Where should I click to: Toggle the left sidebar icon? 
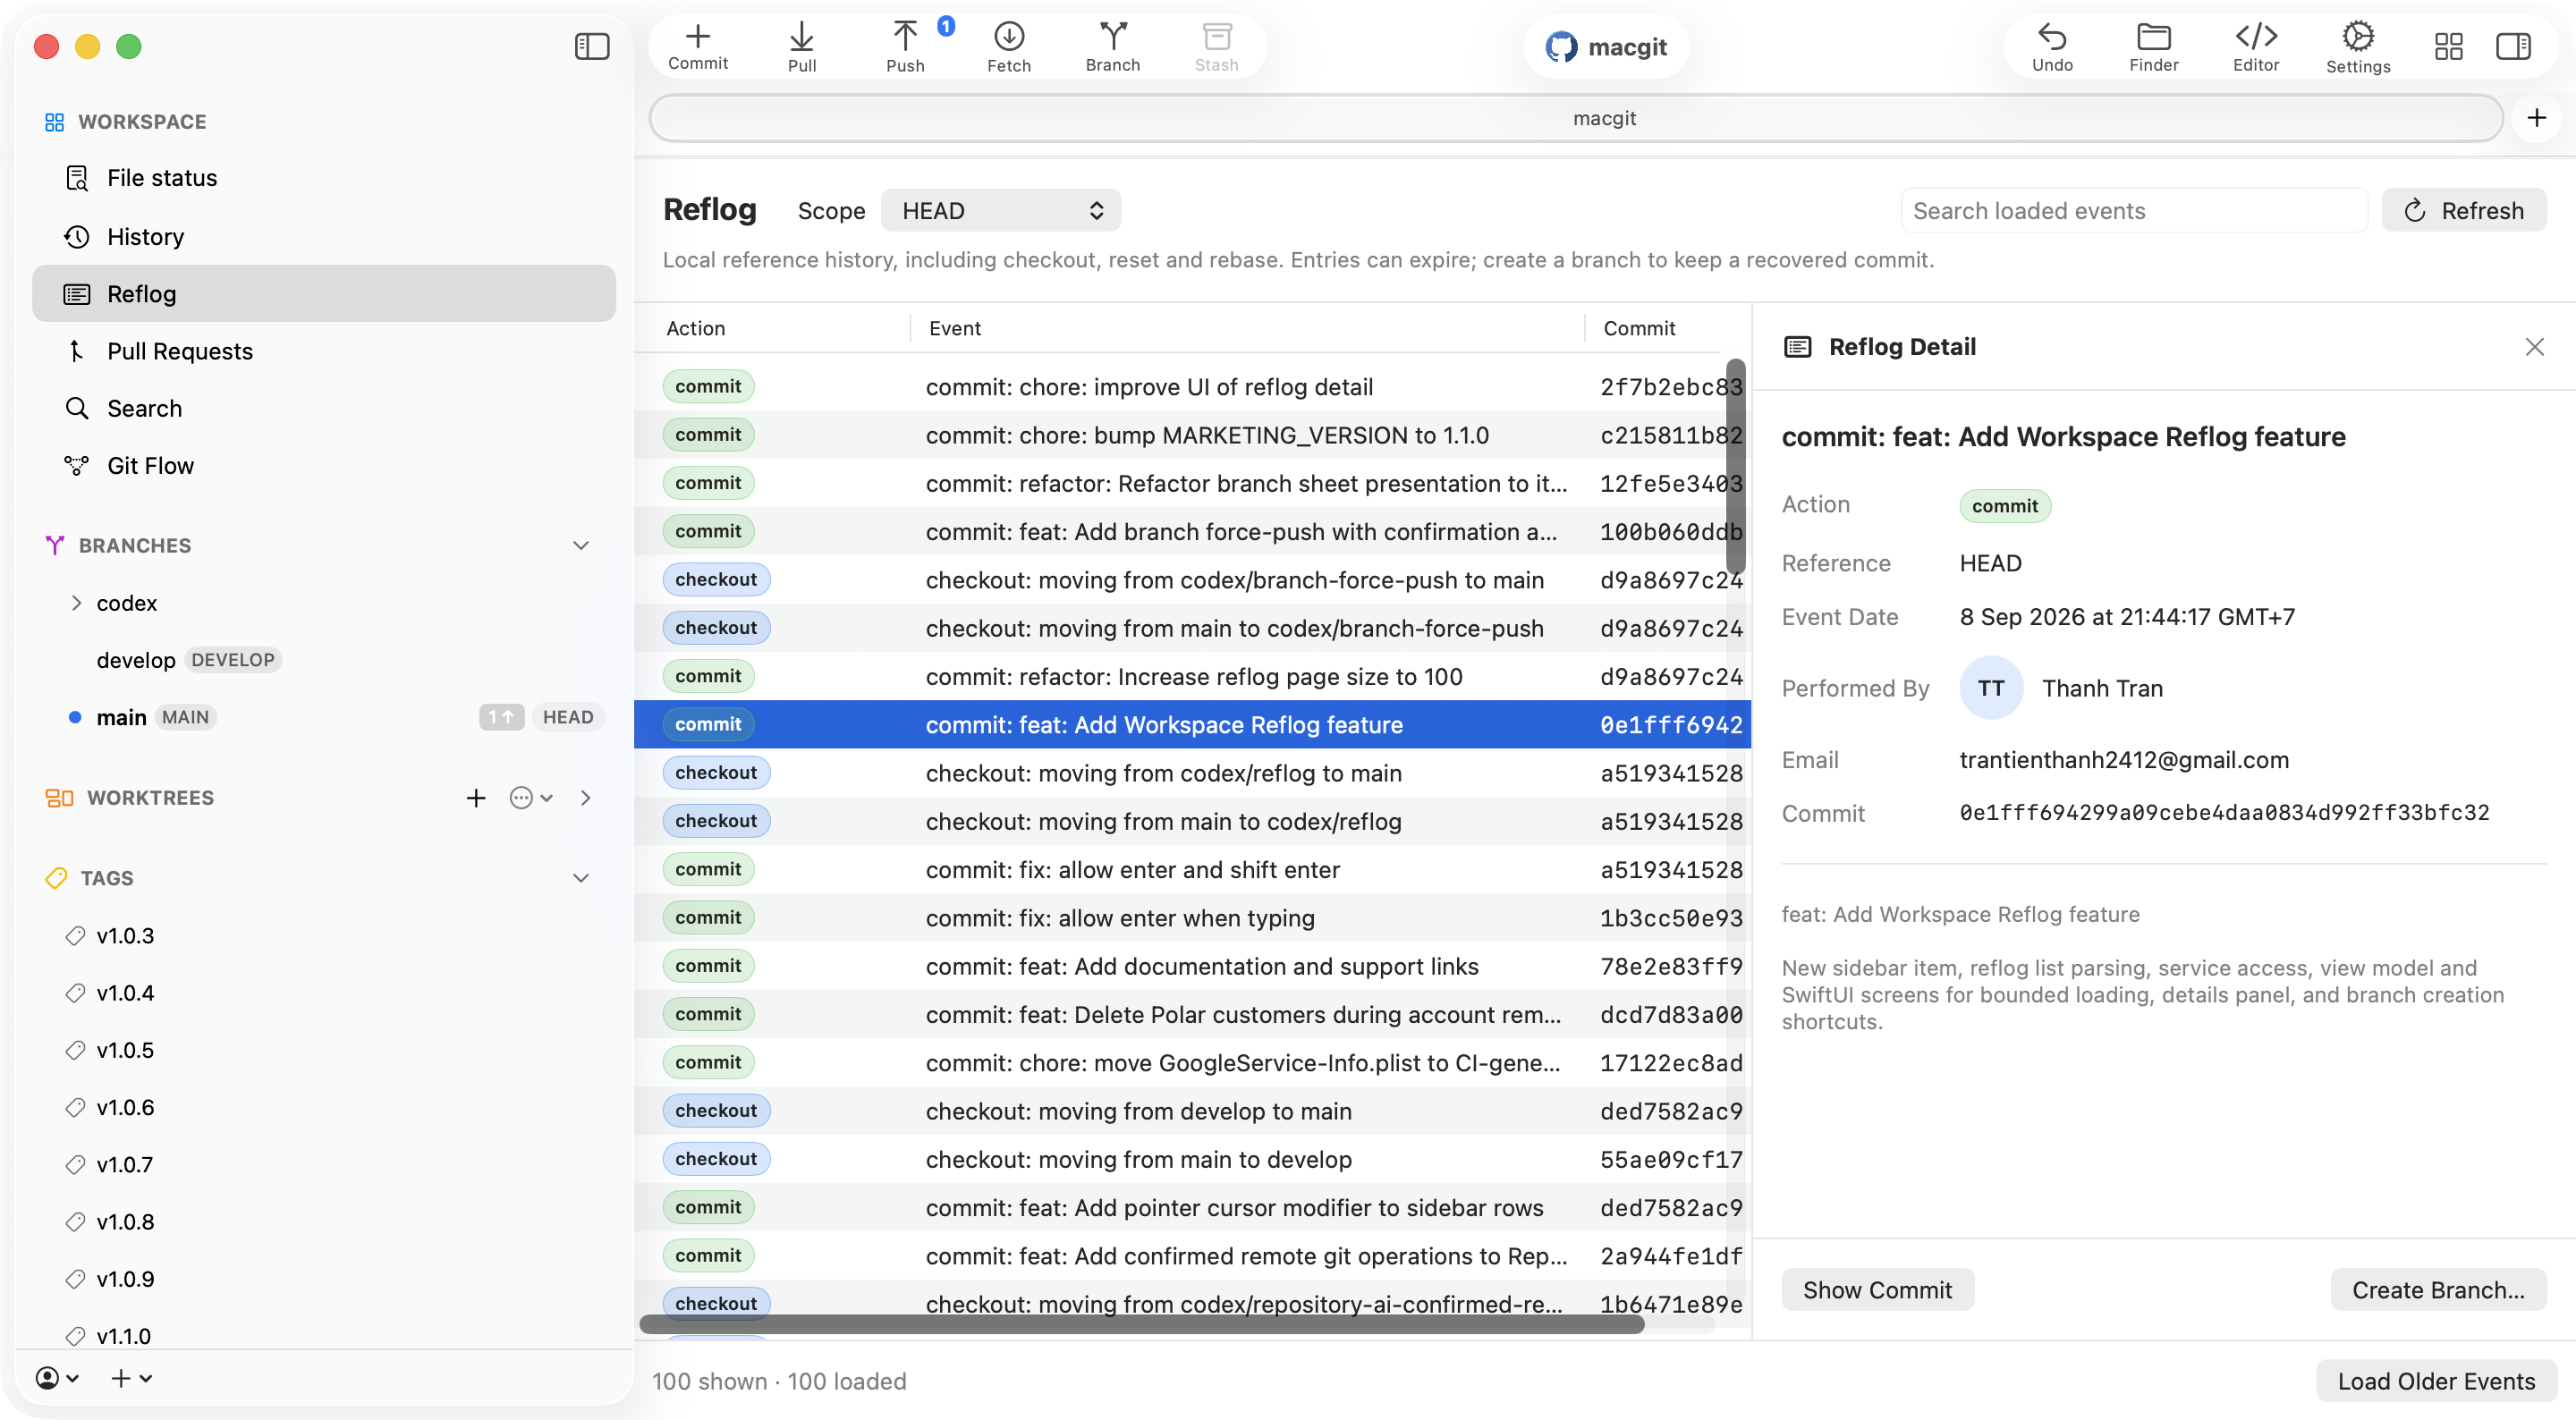click(x=592, y=46)
